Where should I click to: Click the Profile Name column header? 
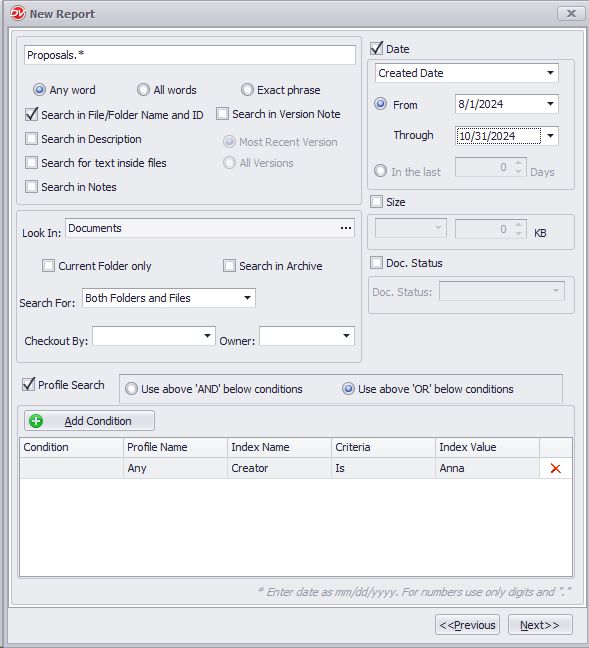[x=175, y=447]
